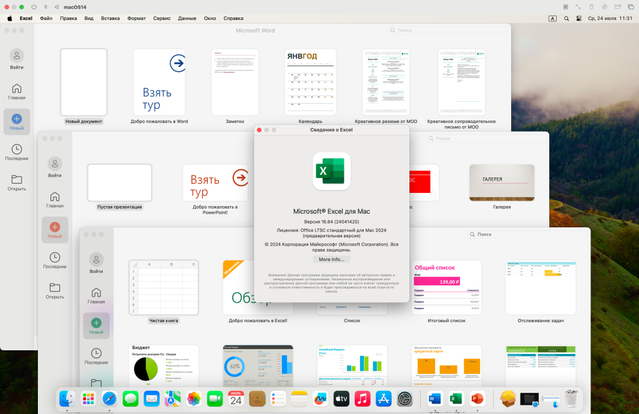
Task: Switch to Excel from the Dock
Action: 456,399
